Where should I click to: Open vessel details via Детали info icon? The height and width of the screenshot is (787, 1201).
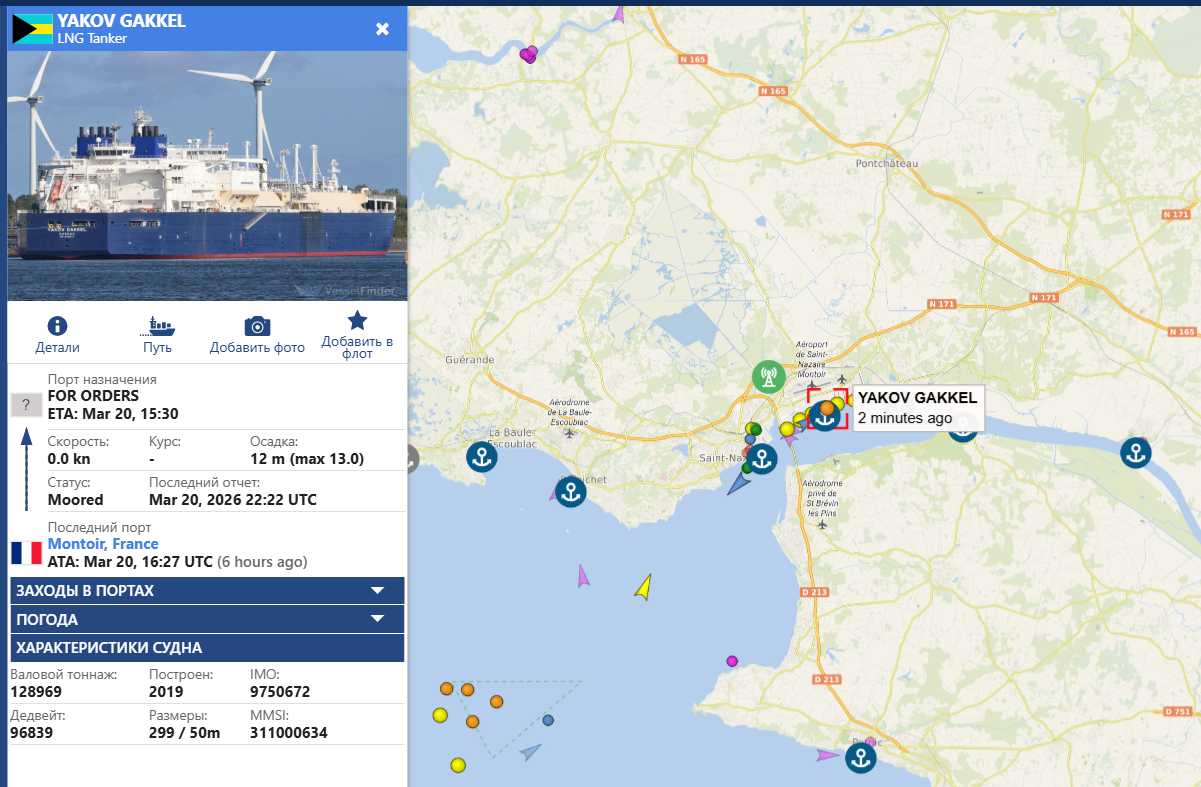(57, 326)
